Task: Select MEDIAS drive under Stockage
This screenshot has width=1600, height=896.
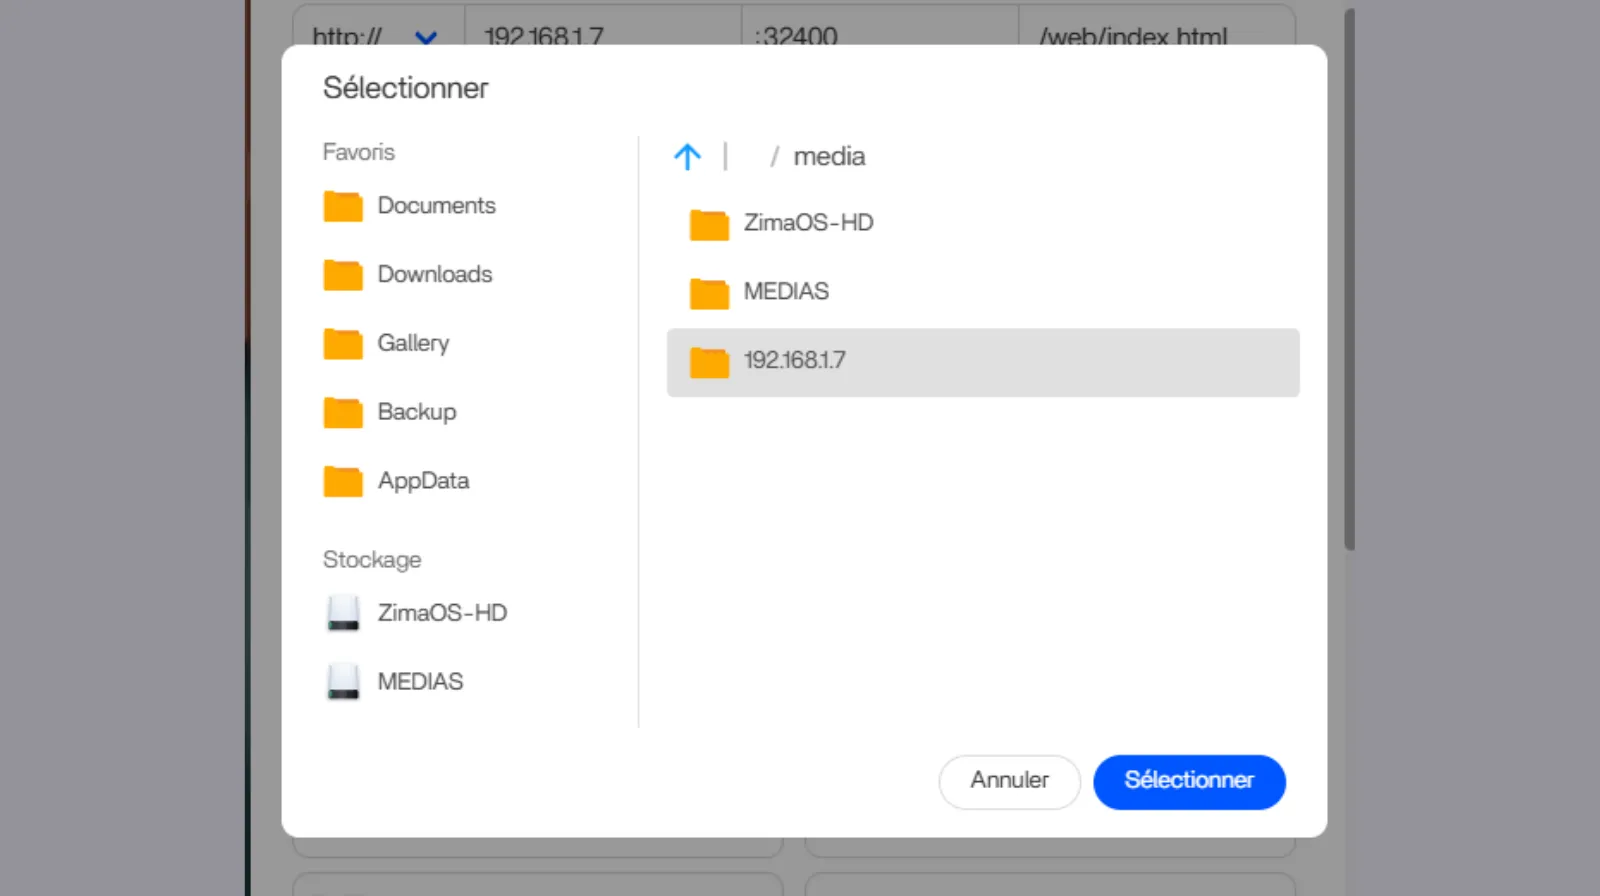Action: click(x=419, y=682)
